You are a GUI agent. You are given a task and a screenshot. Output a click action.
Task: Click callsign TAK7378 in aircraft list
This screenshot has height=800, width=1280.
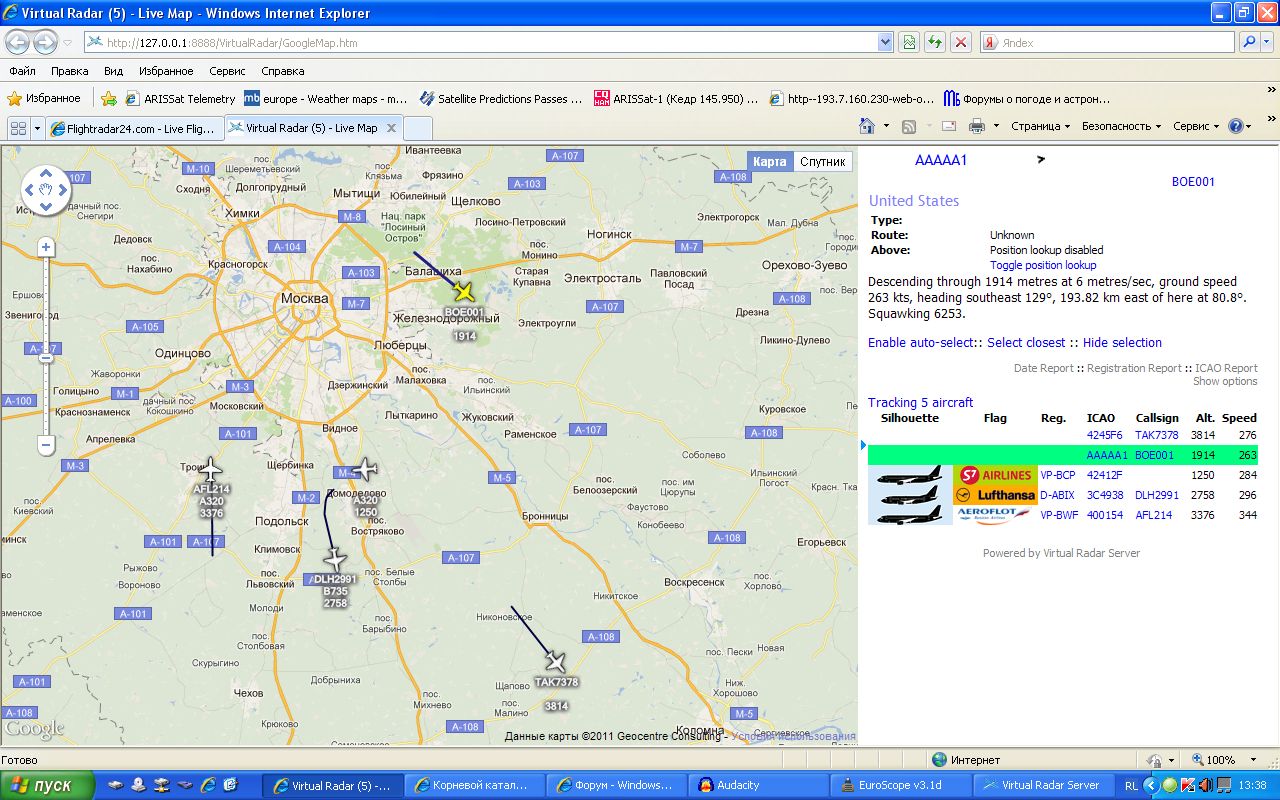(1156, 435)
